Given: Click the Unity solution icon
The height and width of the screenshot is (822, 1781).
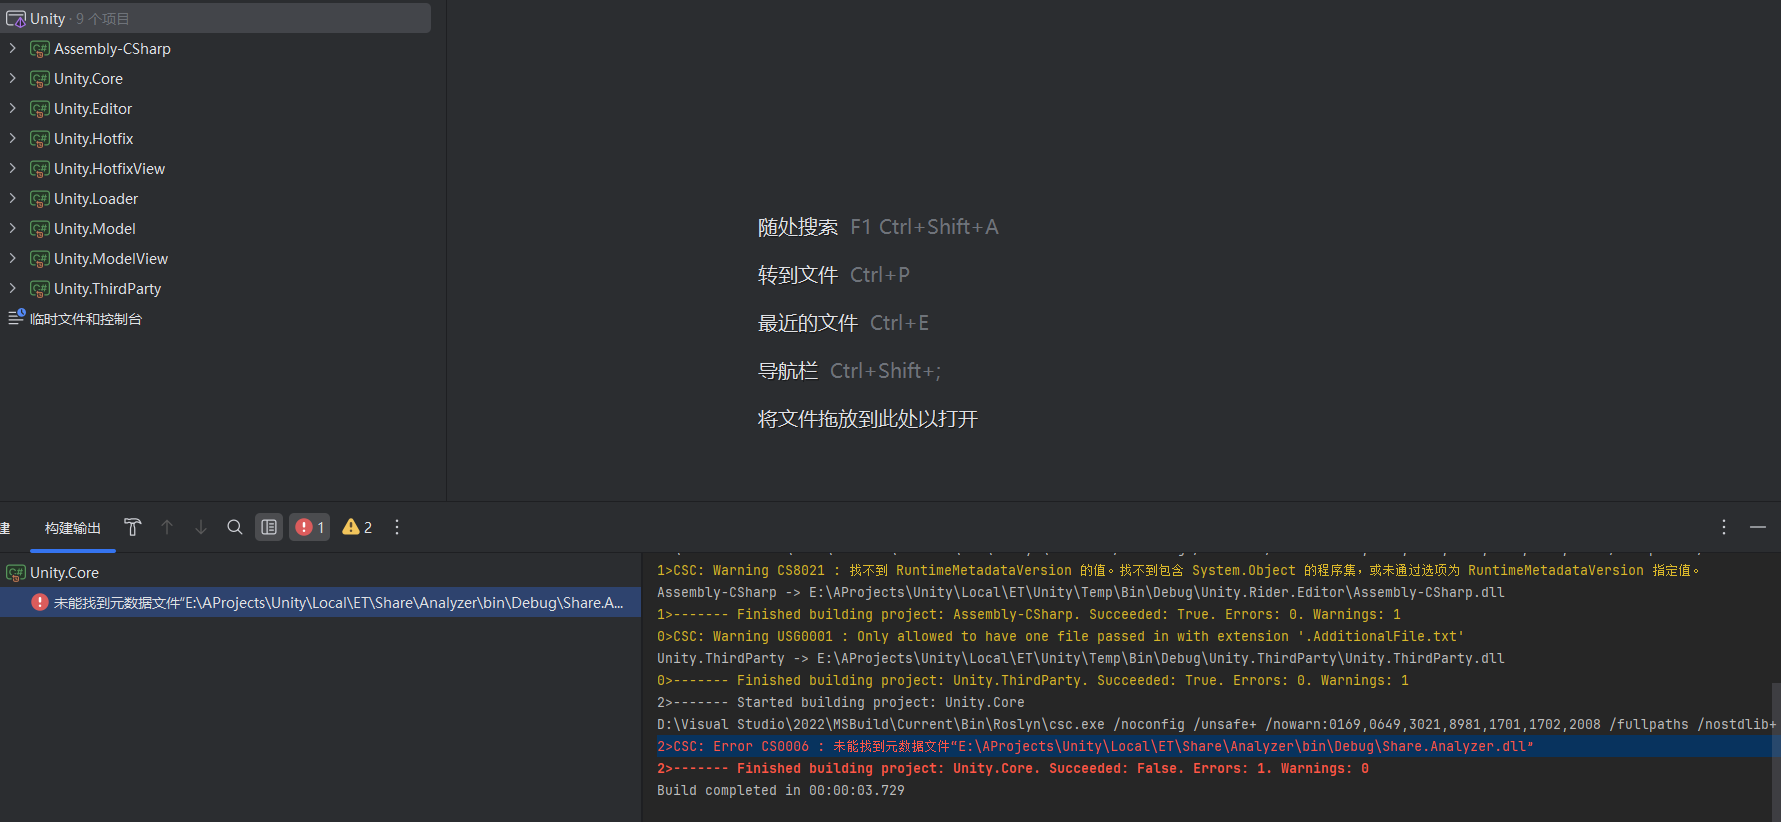Looking at the screenshot, I should 16,19.
